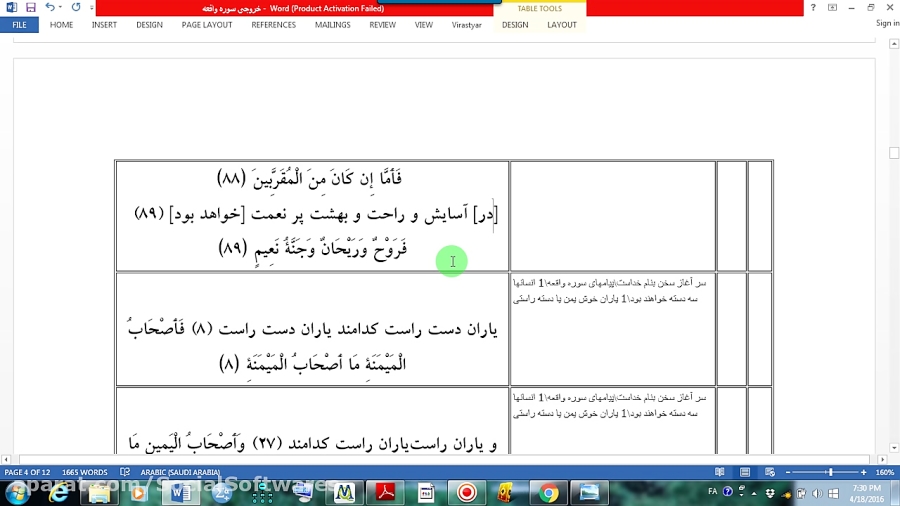
Task: Open the Customize Quick Access Toolbar dropdown
Action: (x=91, y=8)
